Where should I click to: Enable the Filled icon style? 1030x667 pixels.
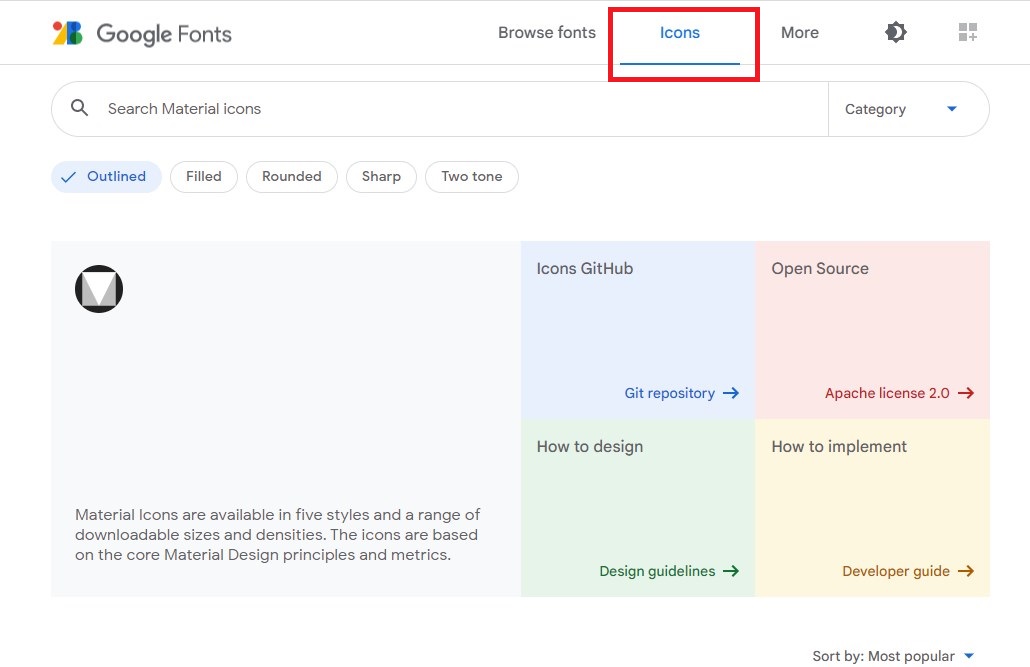(x=203, y=176)
